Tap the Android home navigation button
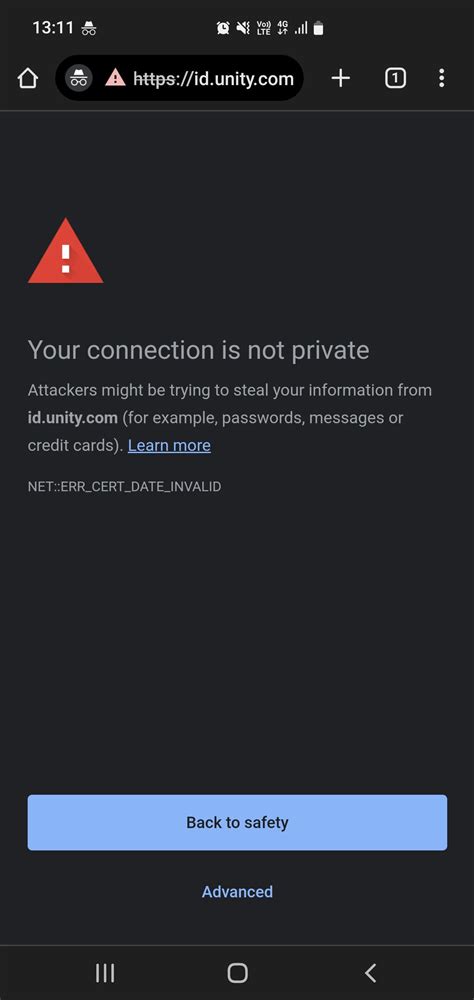 pos(237,973)
